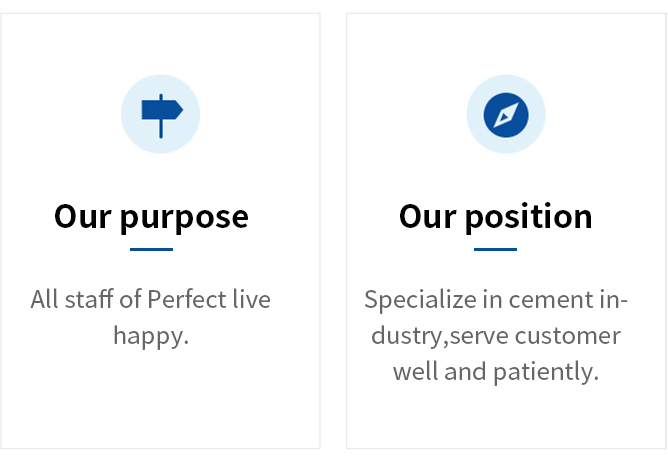Open the Our purpose heading
668x468 pixels.
pos(151,217)
